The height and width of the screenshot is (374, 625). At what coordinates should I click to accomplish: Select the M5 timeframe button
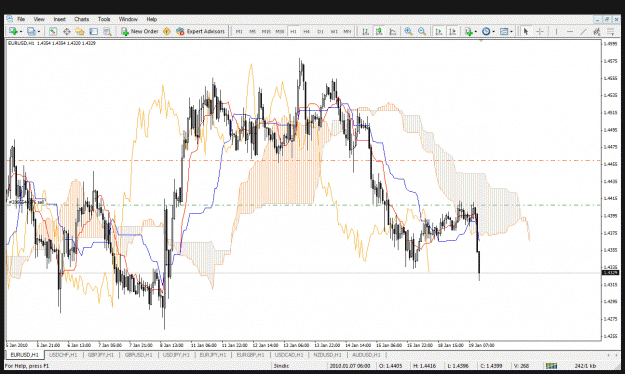(252, 31)
